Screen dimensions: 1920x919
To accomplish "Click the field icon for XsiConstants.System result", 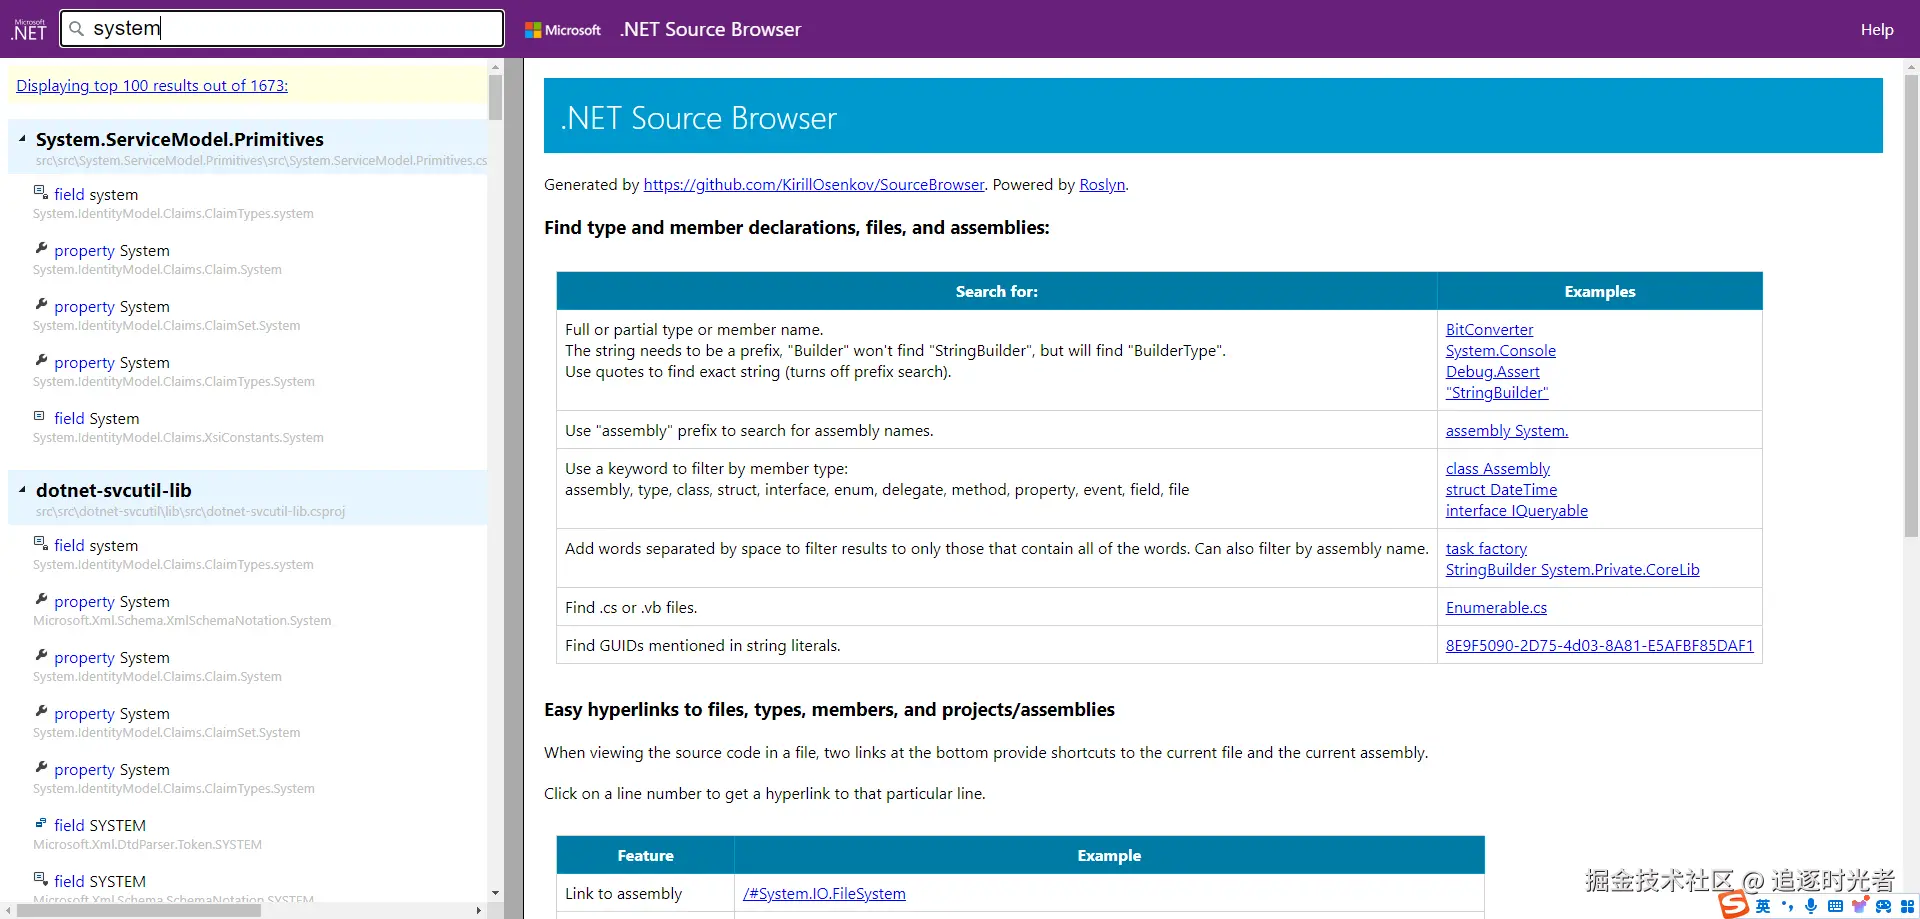I will point(40,416).
